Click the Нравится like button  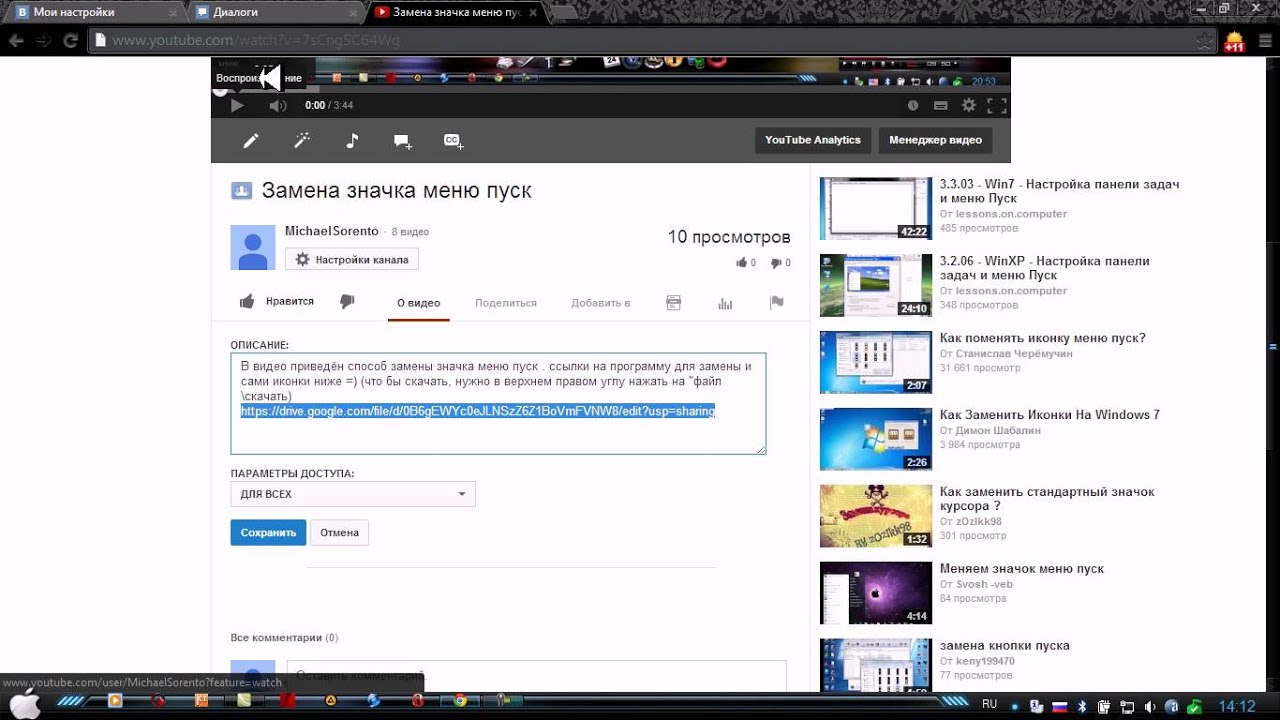tap(277, 301)
